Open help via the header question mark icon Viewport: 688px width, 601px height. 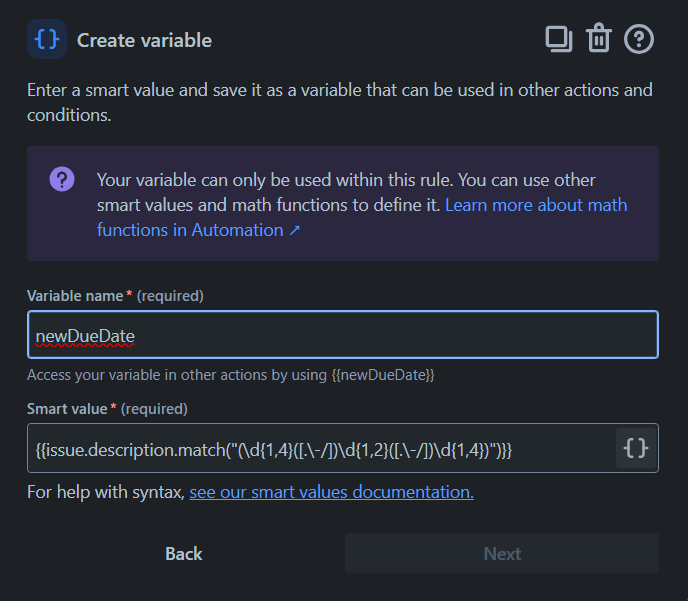pos(638,39)
